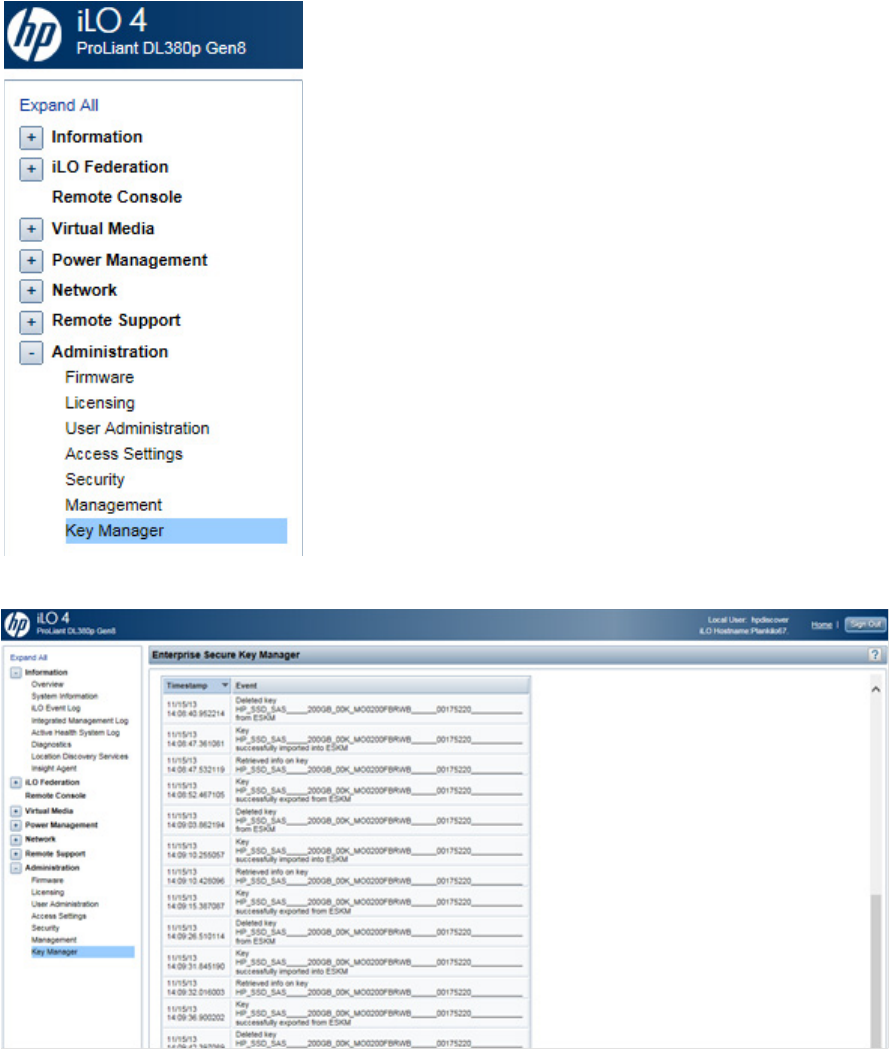Expand iLO Federation in the full-page sidebar
The width and height of the screenshot is (891, 1050).
(15, 782)
